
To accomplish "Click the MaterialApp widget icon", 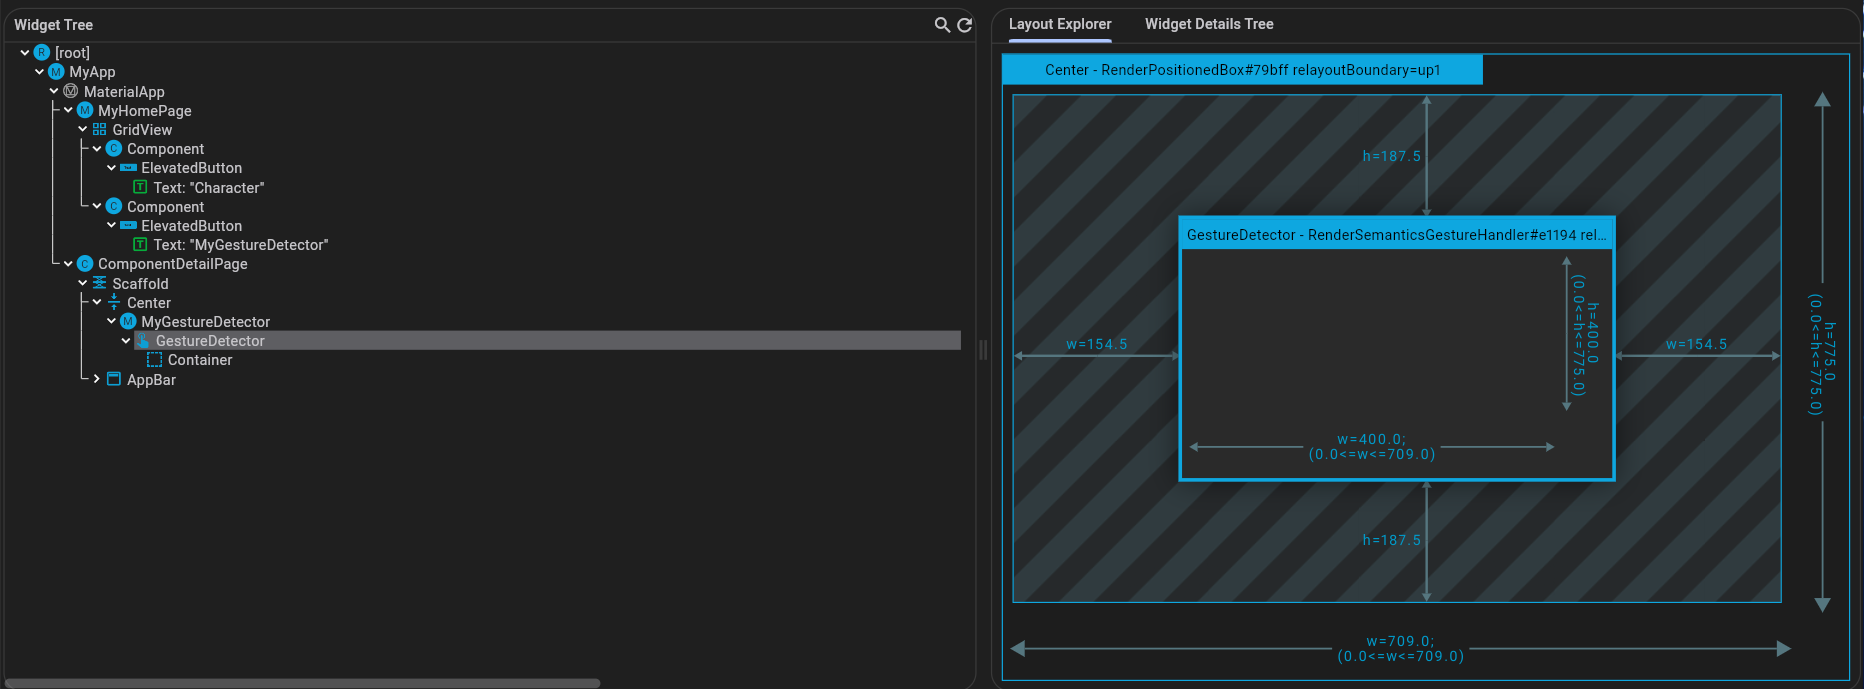I will [x=71, y=91].
